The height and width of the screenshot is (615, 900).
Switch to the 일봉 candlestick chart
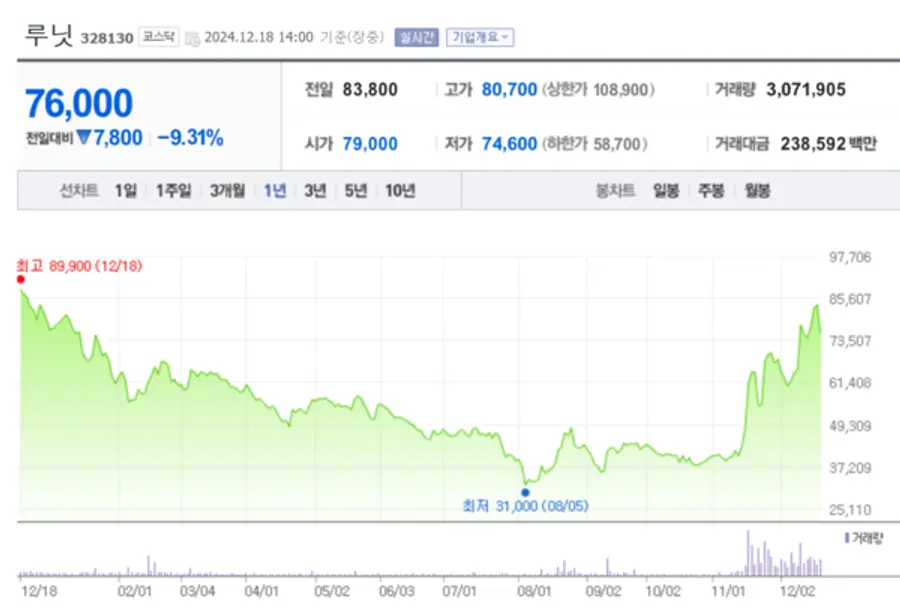[x=666, y=190]
